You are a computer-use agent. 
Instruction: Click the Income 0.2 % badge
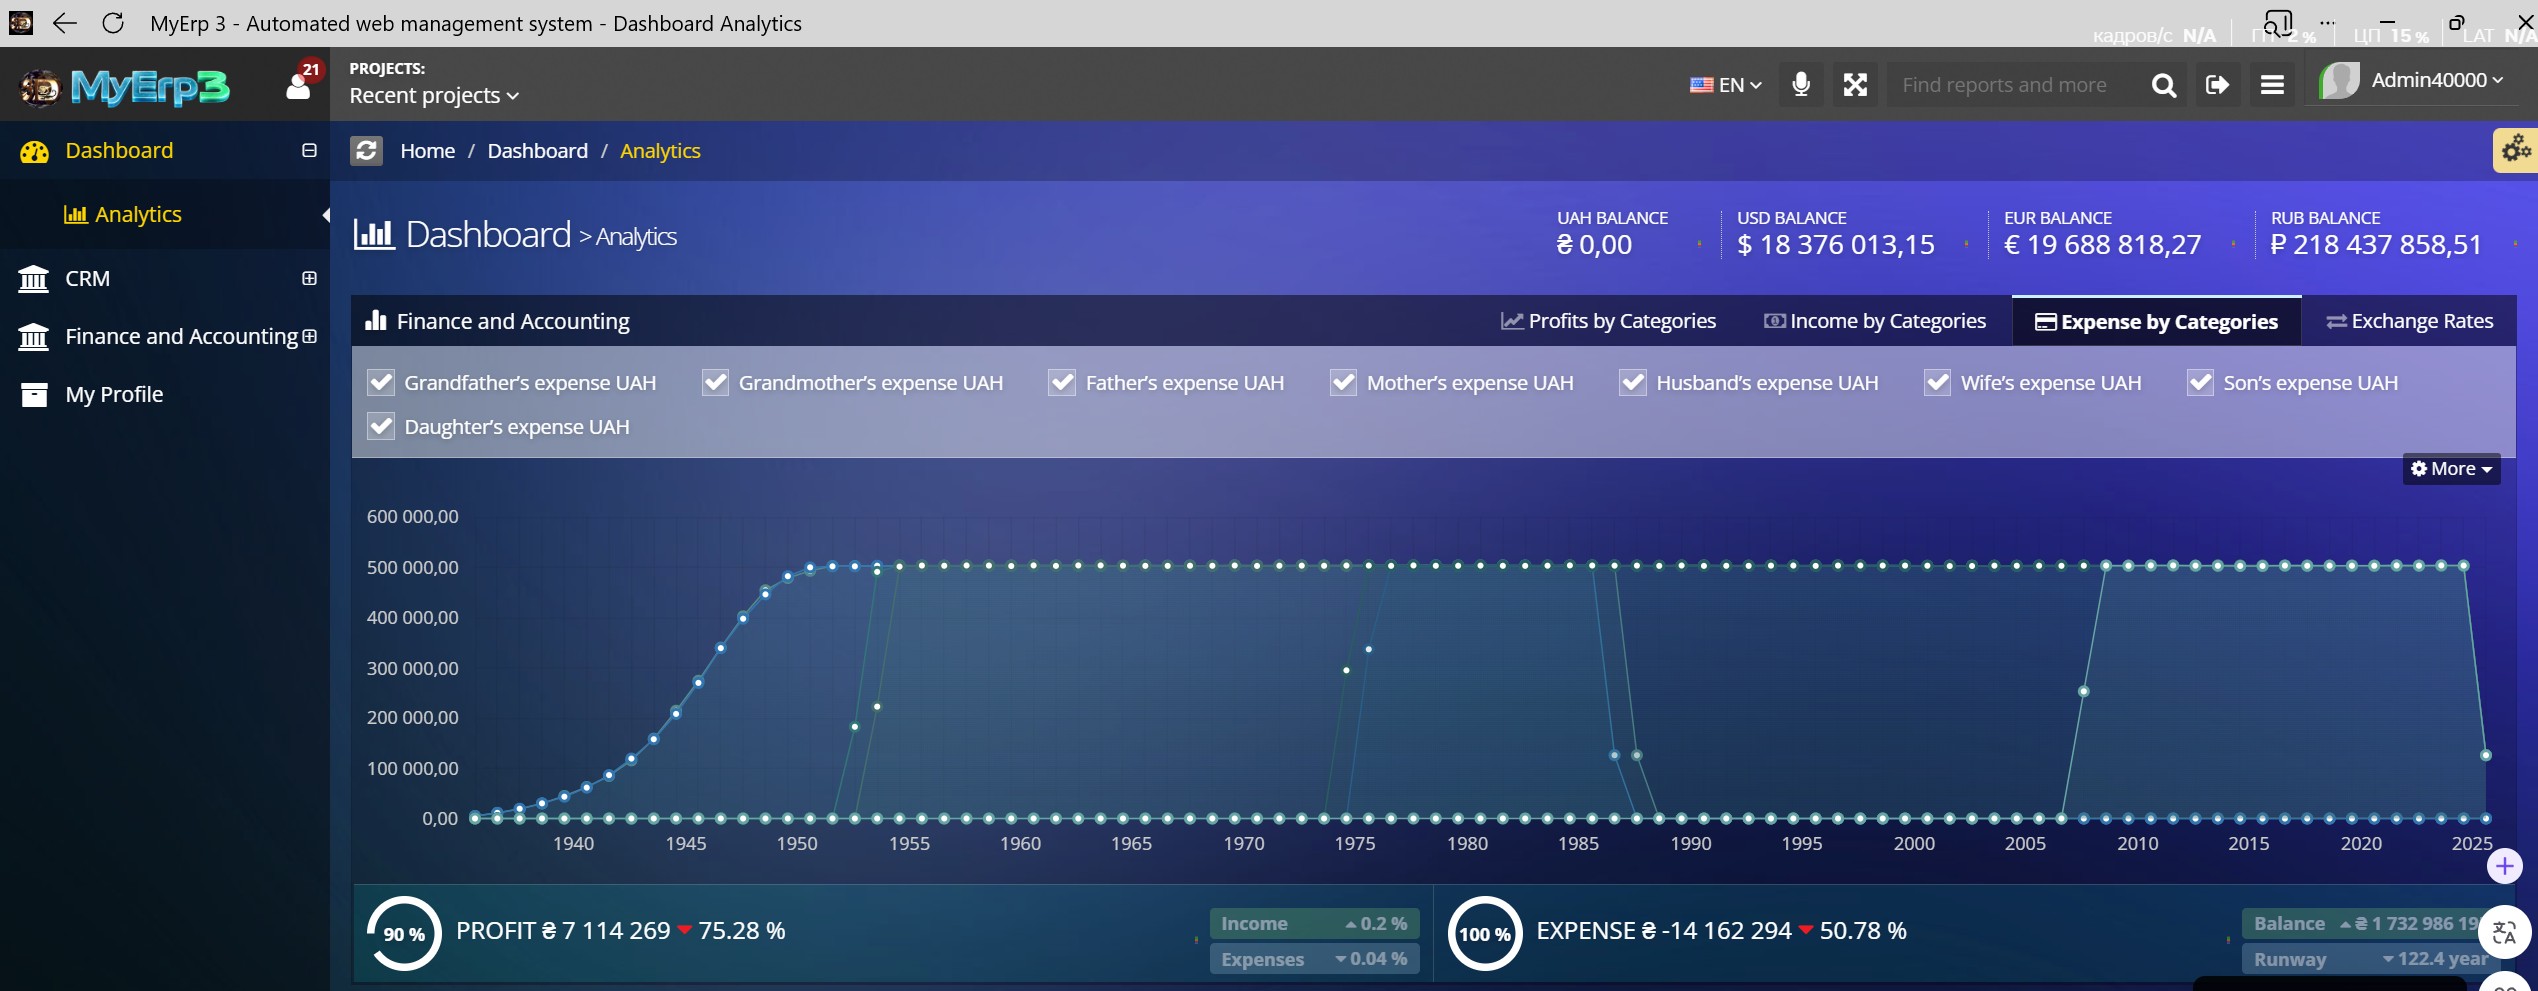[x=1314, y=924]
